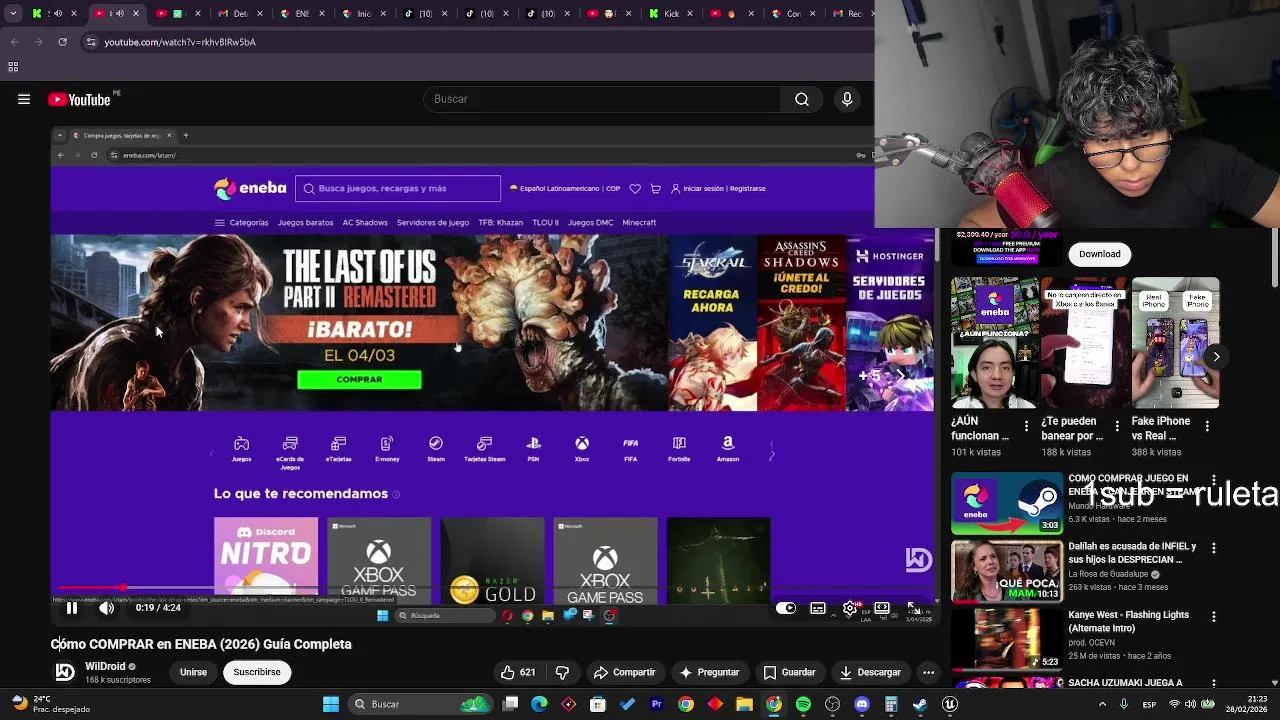Click the Preguntar button

coord(709,672)
